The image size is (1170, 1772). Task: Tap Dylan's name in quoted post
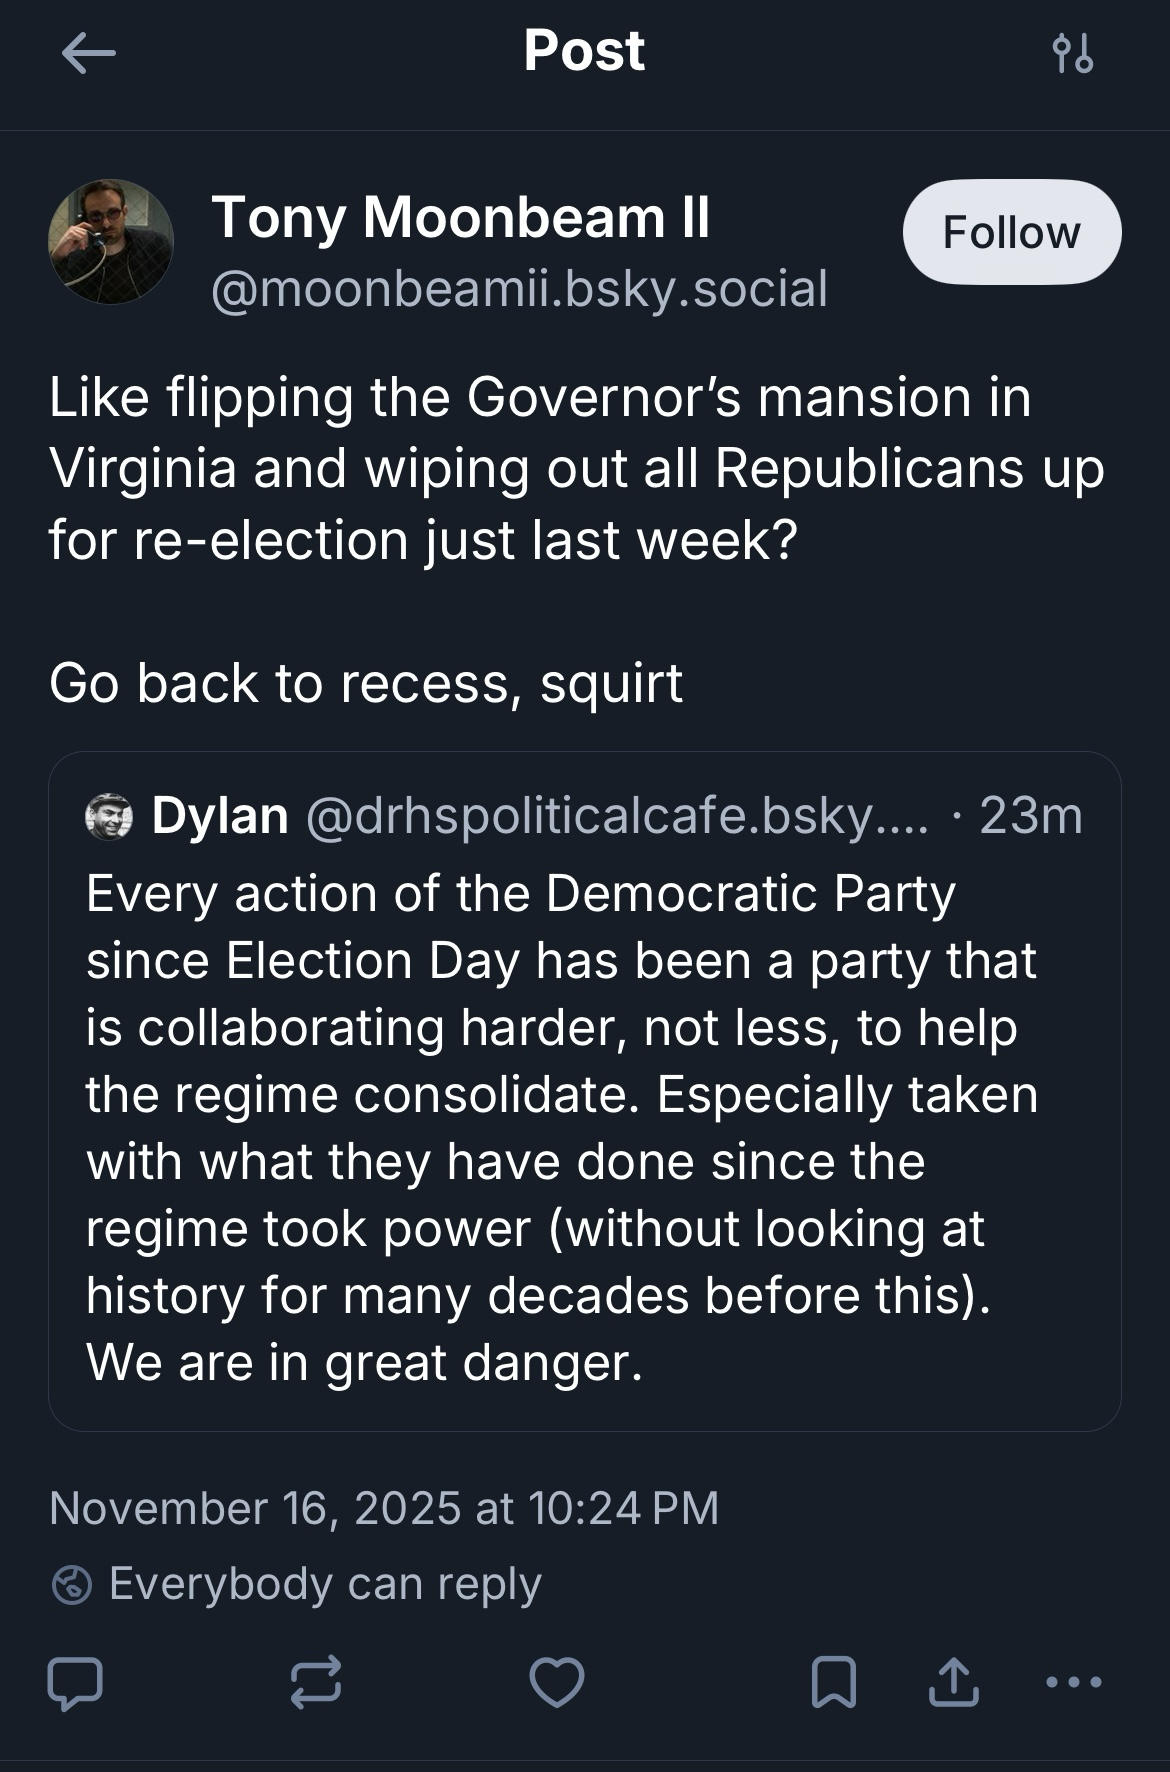click(x=220, y=816)
